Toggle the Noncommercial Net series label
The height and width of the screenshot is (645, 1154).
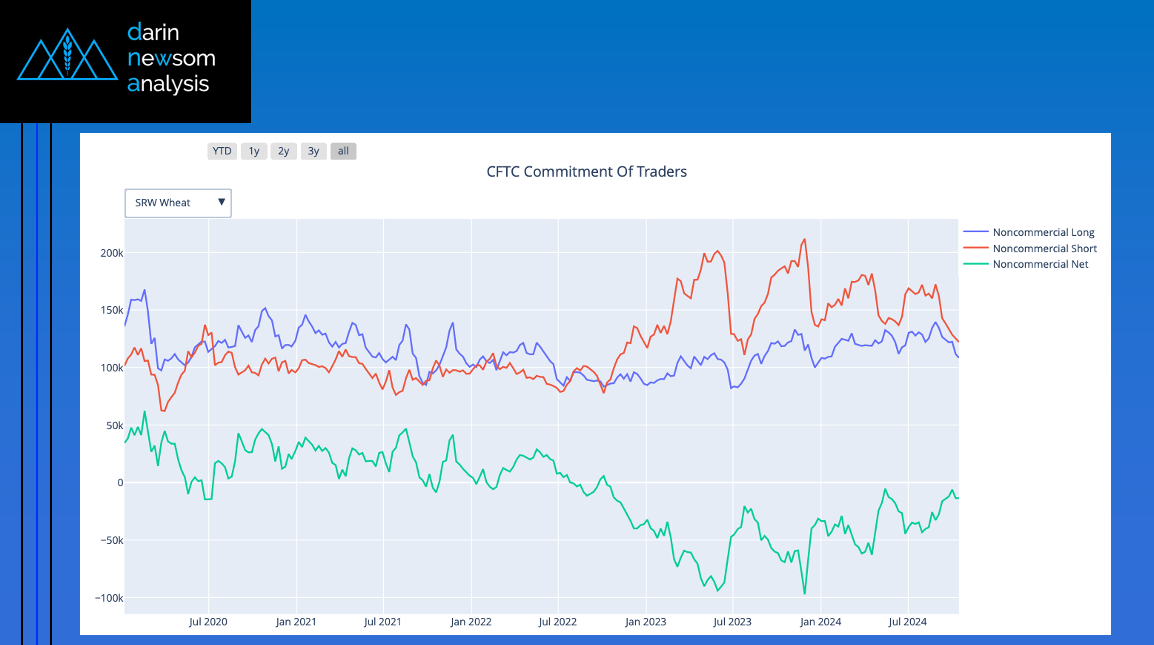(1040, 264)
